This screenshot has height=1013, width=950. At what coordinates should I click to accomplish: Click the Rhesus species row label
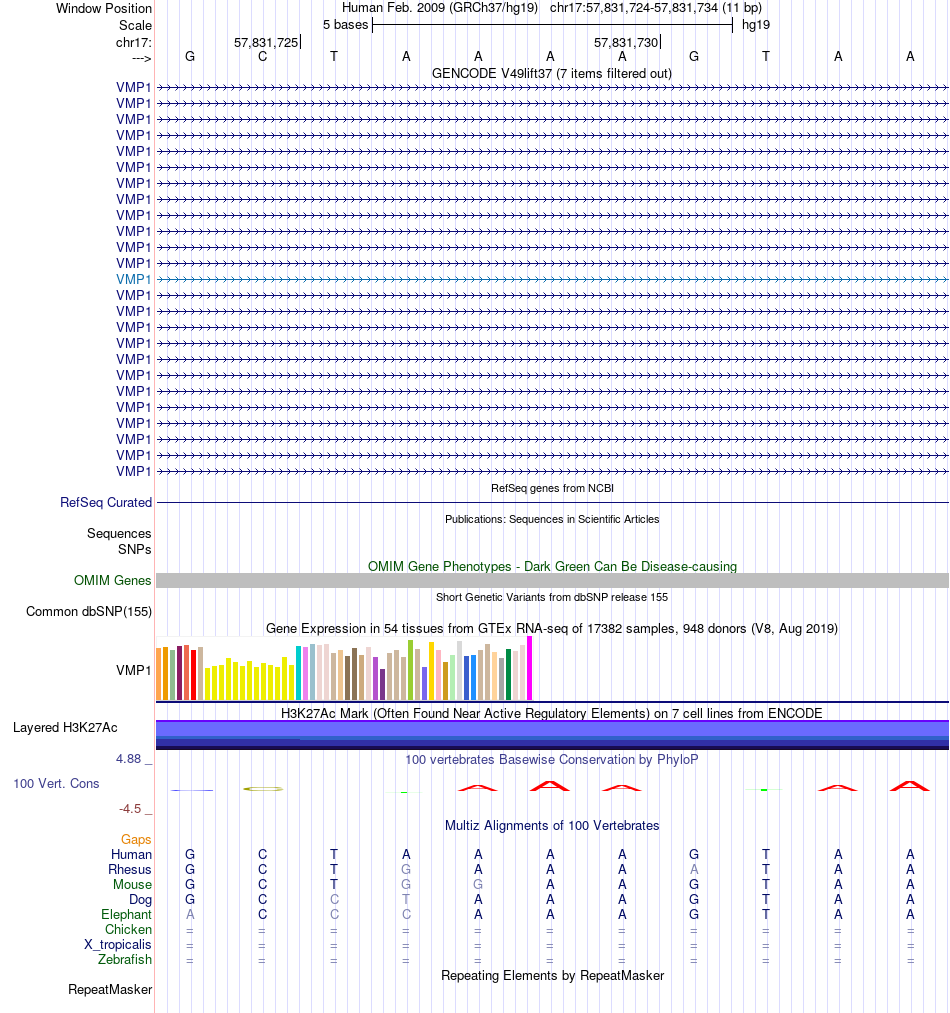tap(130, 870)
